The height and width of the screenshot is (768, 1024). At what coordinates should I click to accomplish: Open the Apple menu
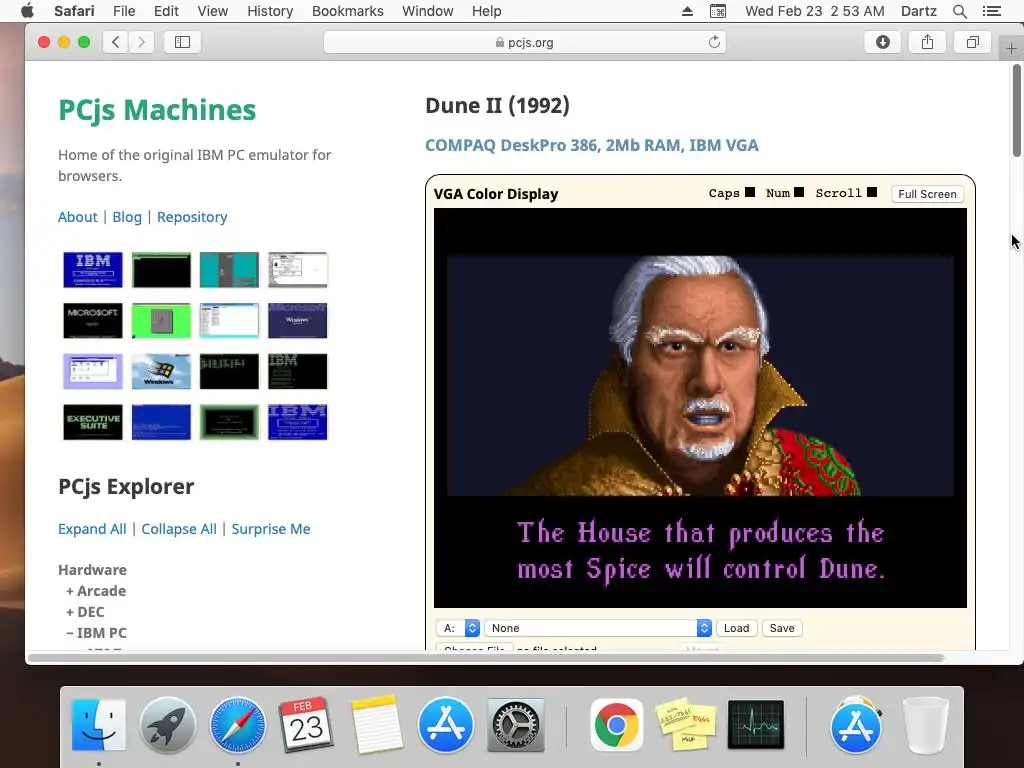(x=27, y=11)
